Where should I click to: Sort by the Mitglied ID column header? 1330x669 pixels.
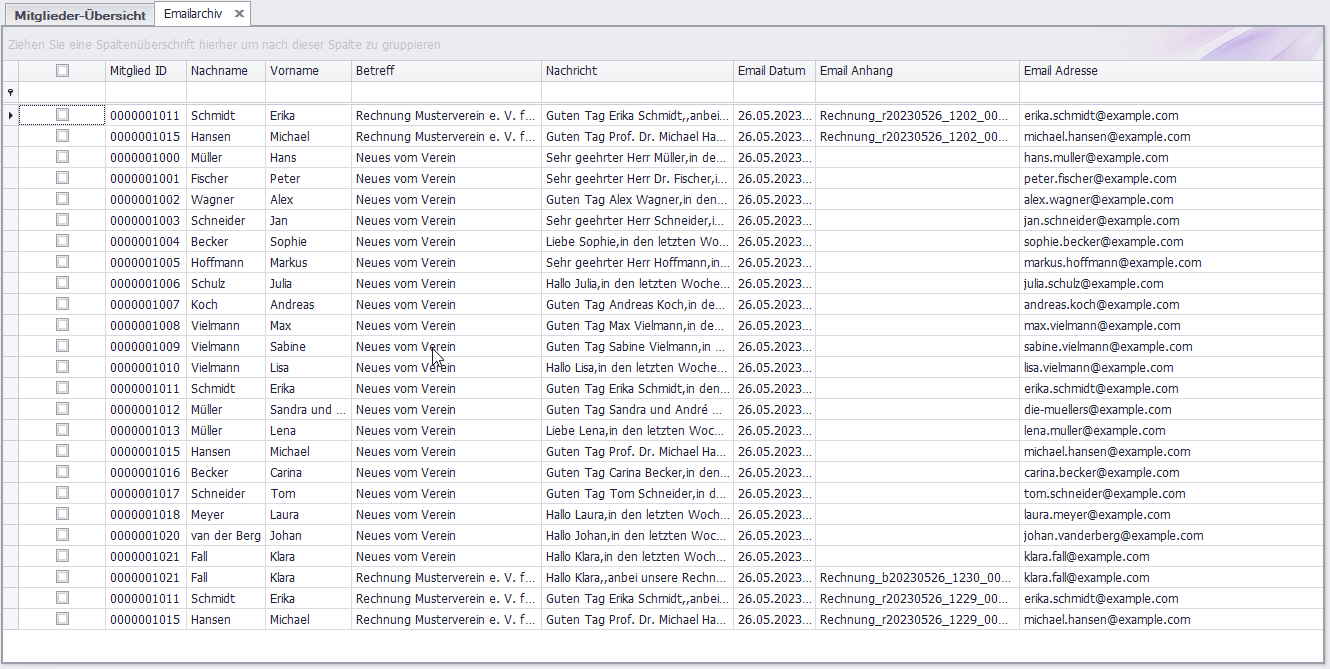click(138, 71)
